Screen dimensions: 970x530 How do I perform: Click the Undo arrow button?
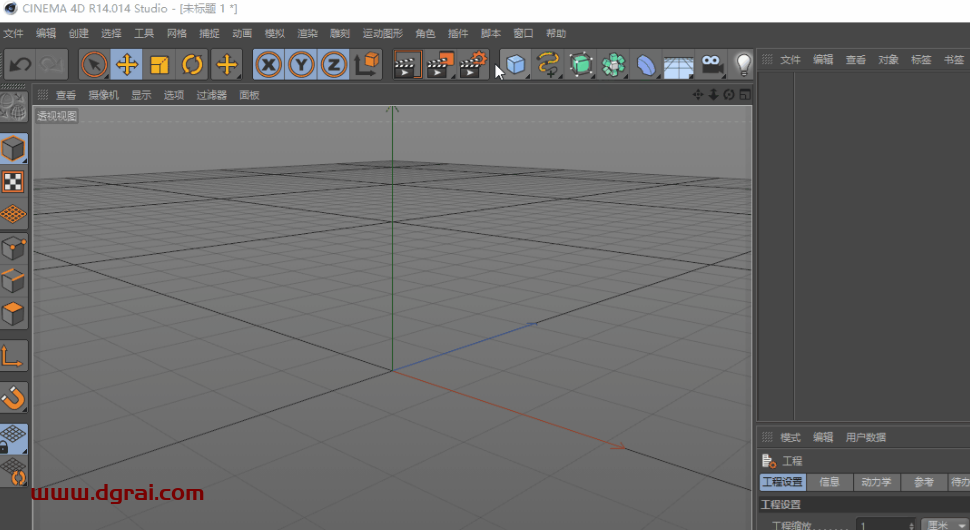20,66
